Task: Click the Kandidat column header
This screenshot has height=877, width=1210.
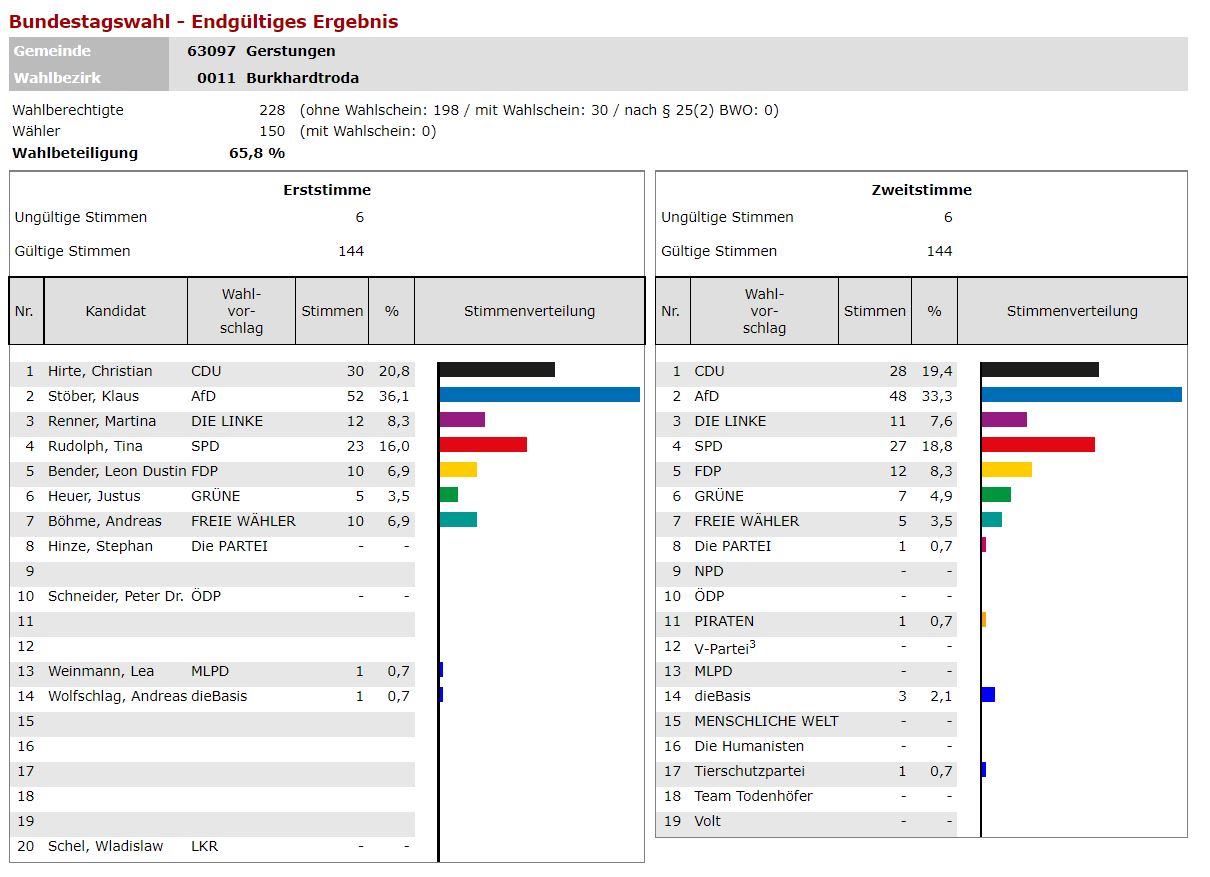Action: coord(115,311)
